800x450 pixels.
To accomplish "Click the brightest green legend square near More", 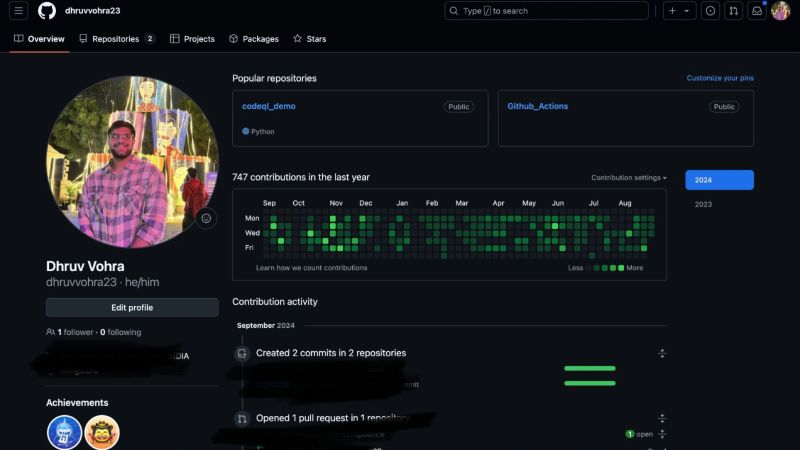I will (x=621, y=268).
